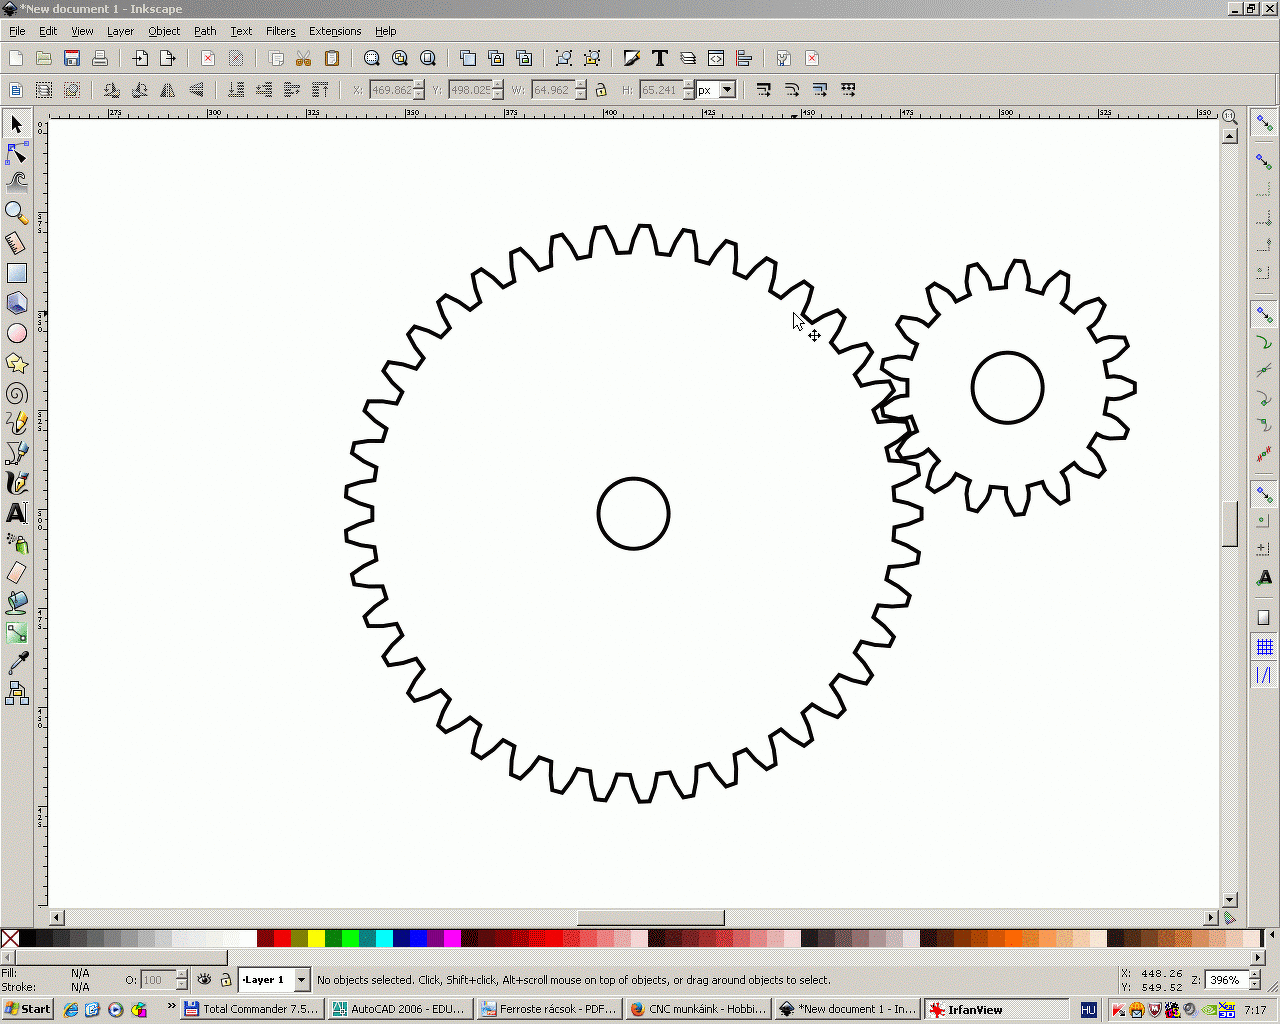Expand the Layer 1 selector dropdown
Screen dimensions: 1280x1024
coord(302,980)
